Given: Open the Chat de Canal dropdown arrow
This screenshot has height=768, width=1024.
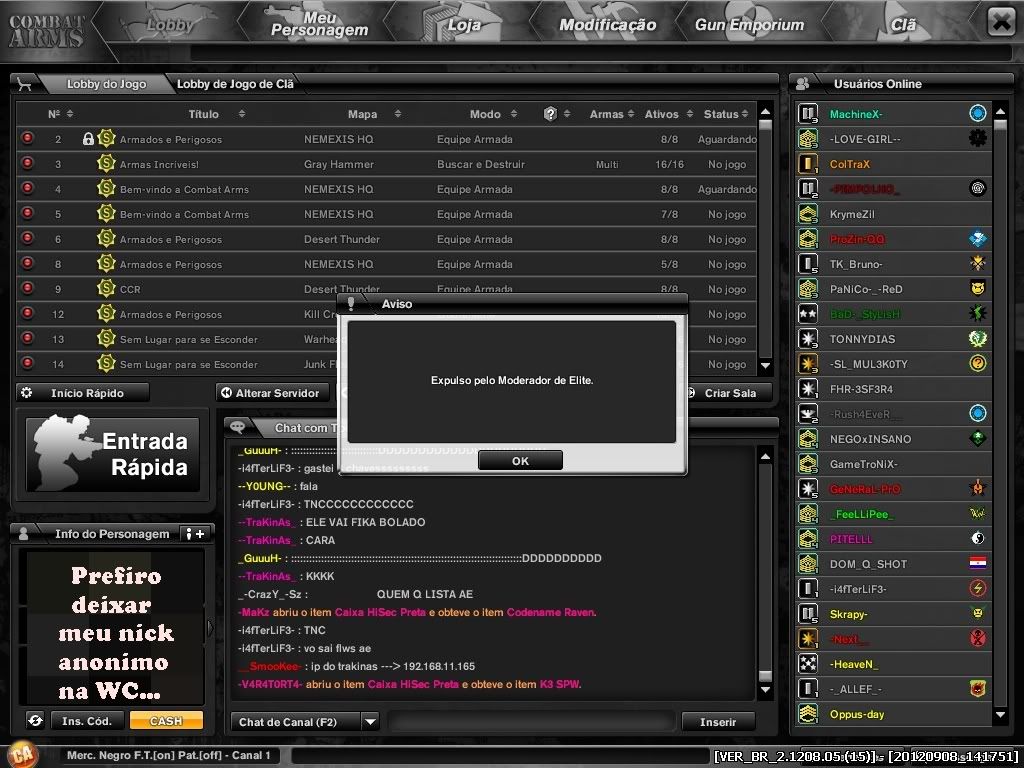Looking at the screenshot, I should click(x=370, y=721).
